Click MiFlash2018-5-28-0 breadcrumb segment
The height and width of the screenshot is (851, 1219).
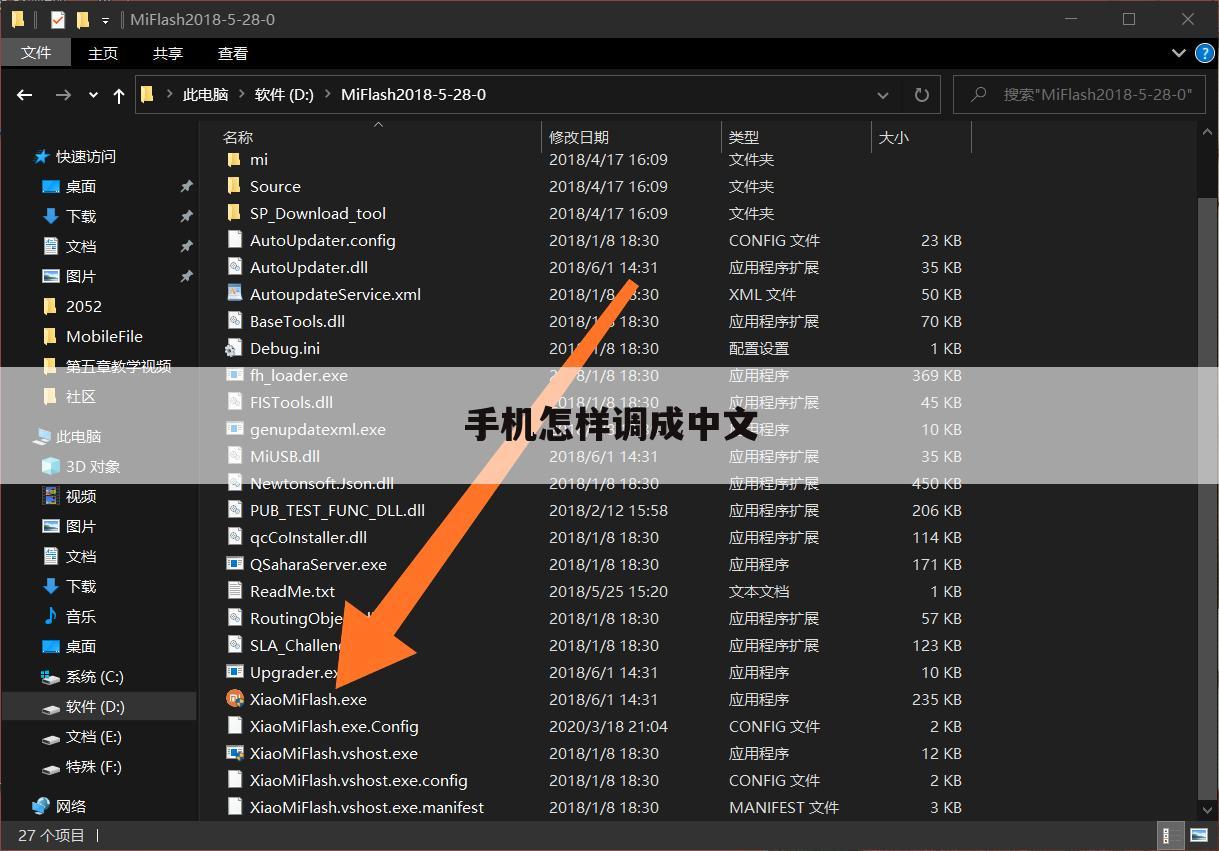click(x=413, y=94)
